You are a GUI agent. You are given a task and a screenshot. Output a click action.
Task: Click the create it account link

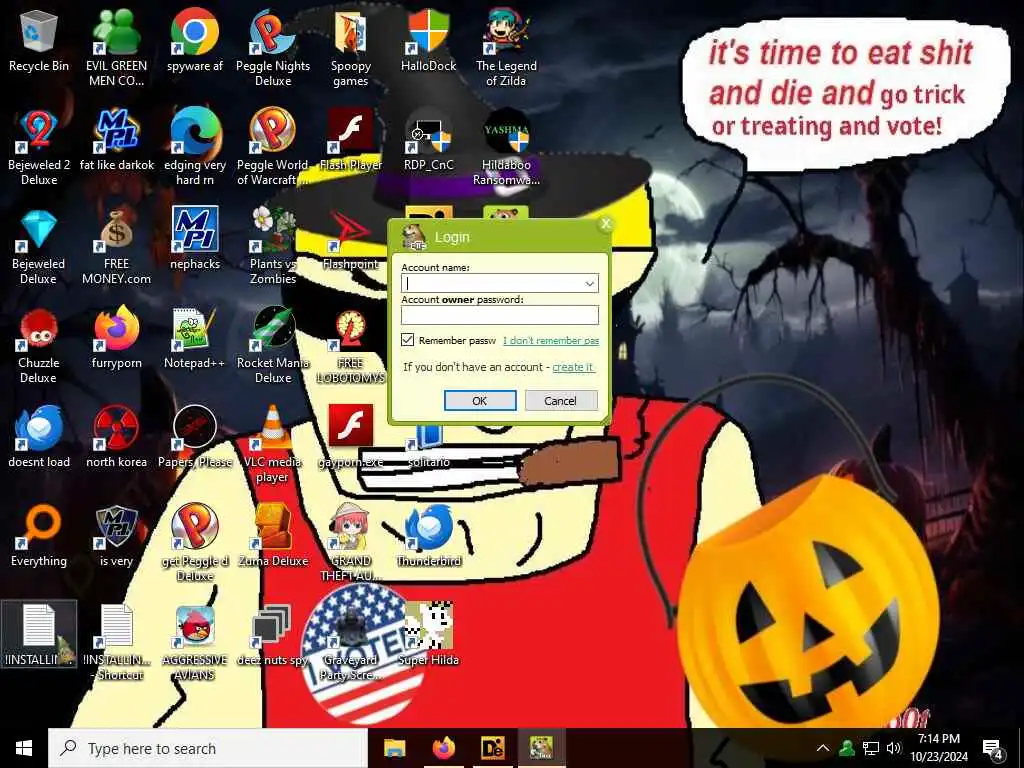click(x=573, y=367)
